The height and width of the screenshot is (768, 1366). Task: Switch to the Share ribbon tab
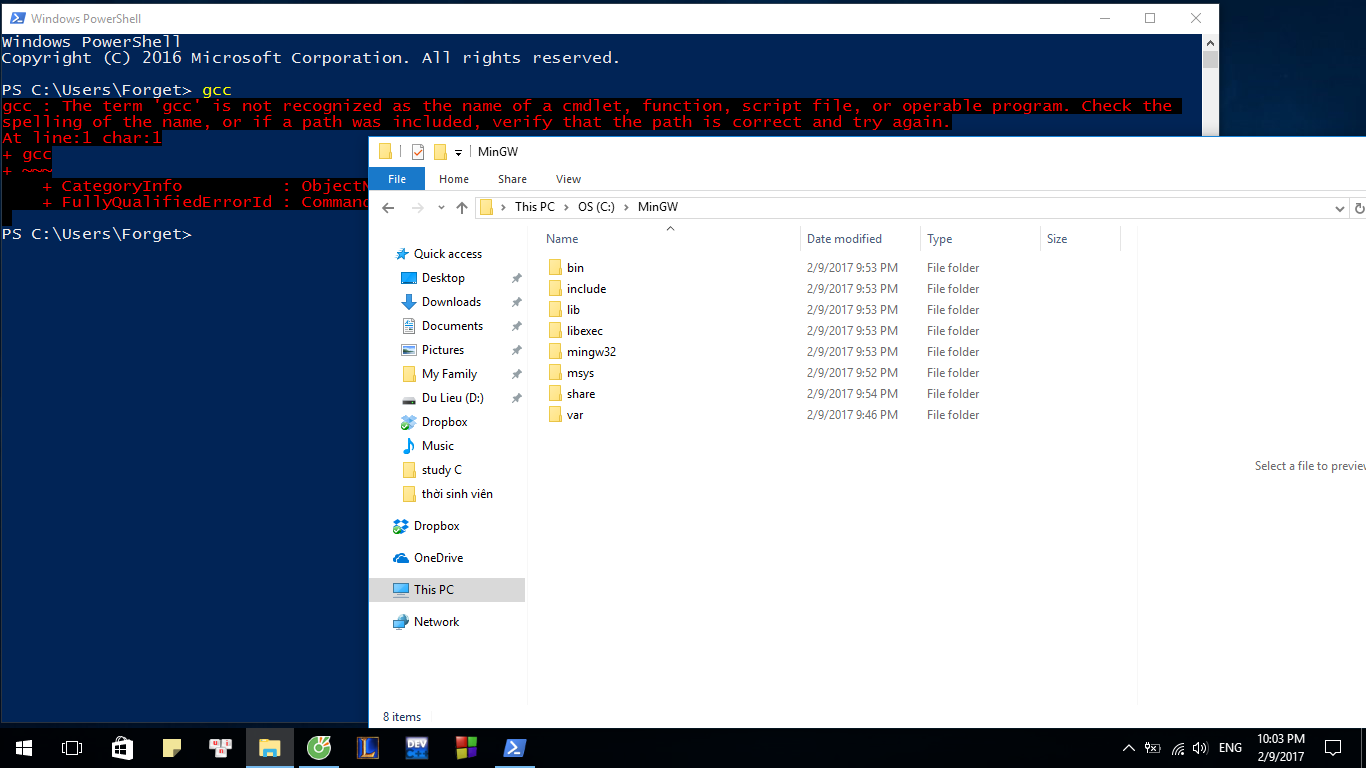(x=512, y=179)
